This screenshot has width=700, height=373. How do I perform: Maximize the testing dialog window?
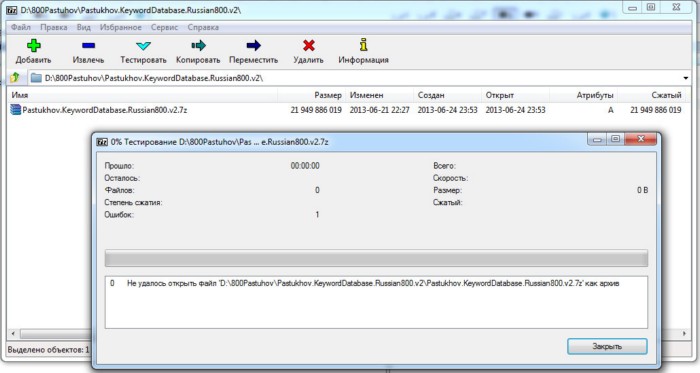point(615,139)
